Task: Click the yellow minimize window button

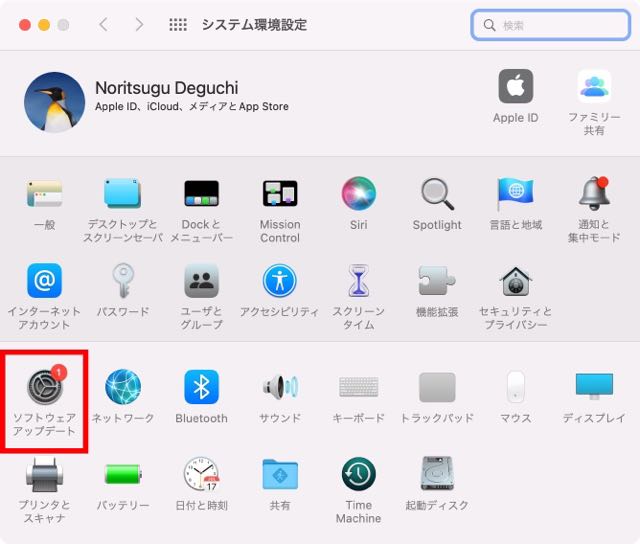Action: pyautogui.click(x=44, y=25)
